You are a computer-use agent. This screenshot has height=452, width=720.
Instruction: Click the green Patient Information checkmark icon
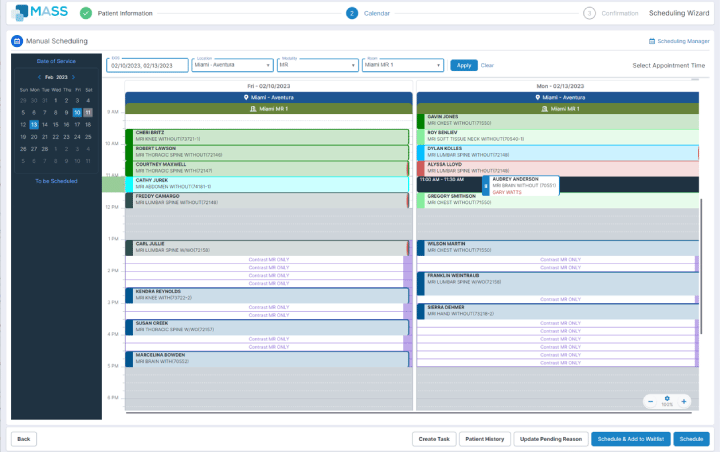pyautogui.click(x=86, y=13)
